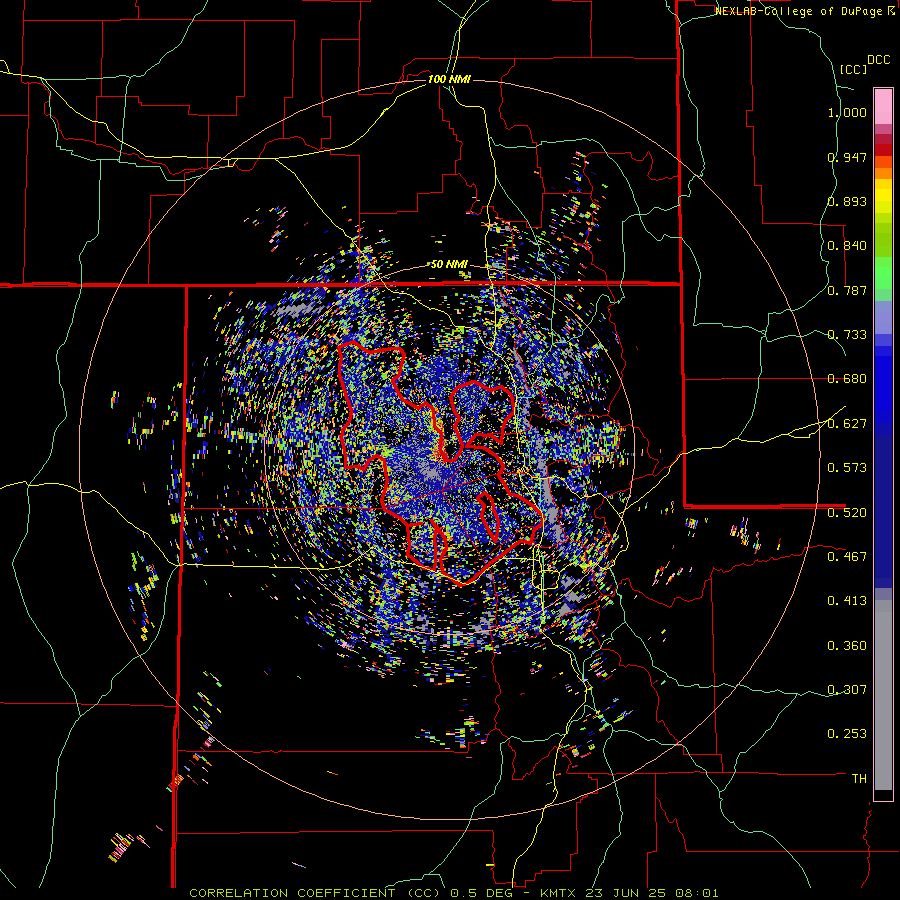Click the NEXLAB-College of DuPage credit text
900x900 pixels.
click(x=799, y=11)
